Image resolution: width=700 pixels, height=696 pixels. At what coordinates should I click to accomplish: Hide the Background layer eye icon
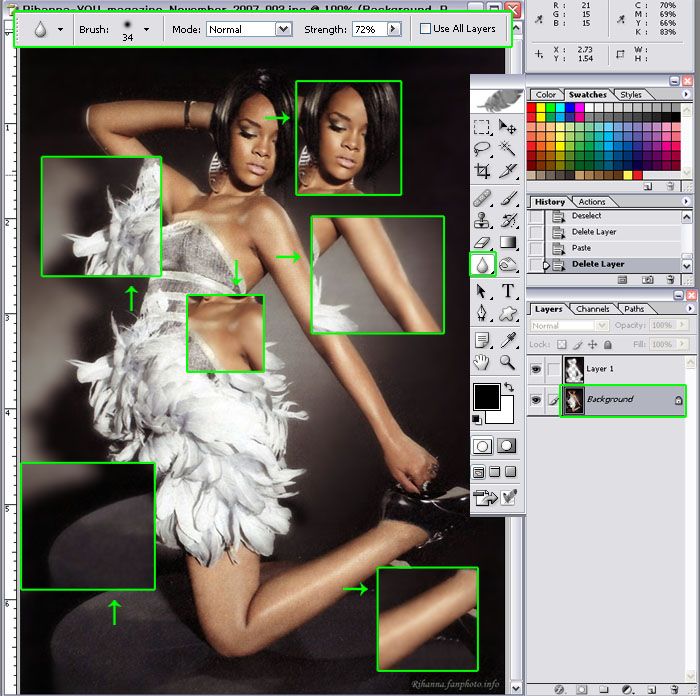[x=536, y=400]
